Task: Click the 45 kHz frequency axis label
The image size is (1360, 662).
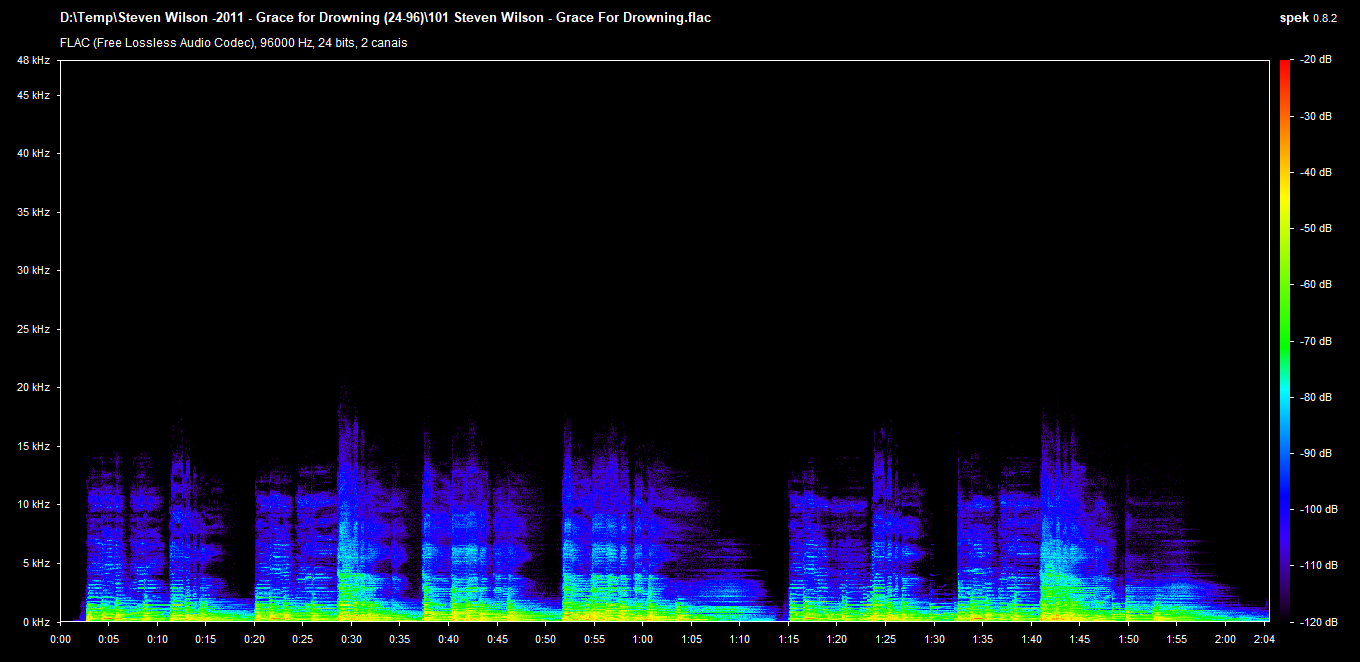Action: (x=33, y=96)
